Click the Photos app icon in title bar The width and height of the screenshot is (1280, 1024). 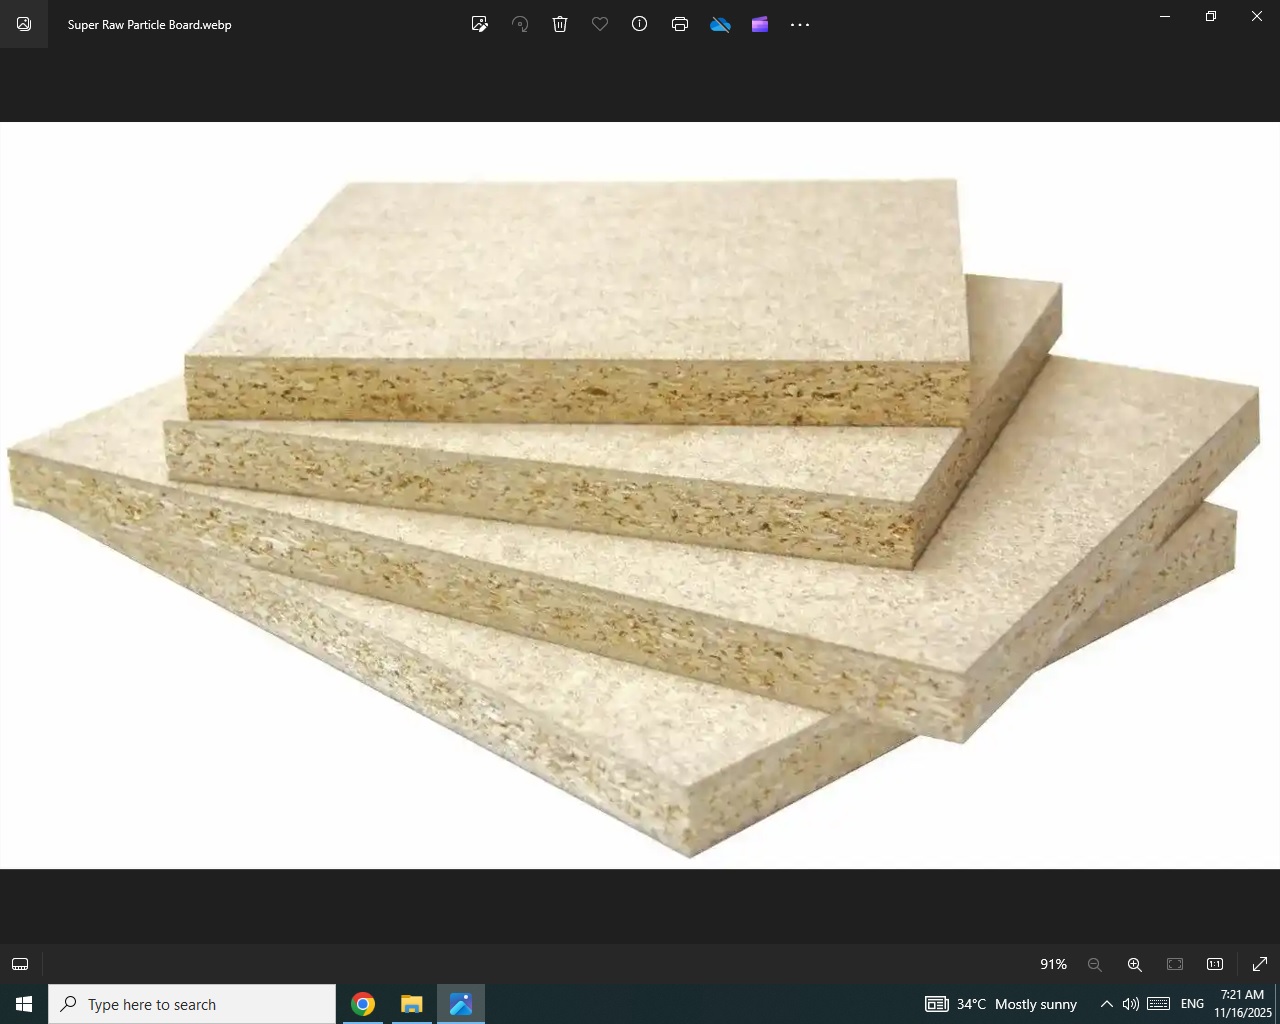coord(24,24)
